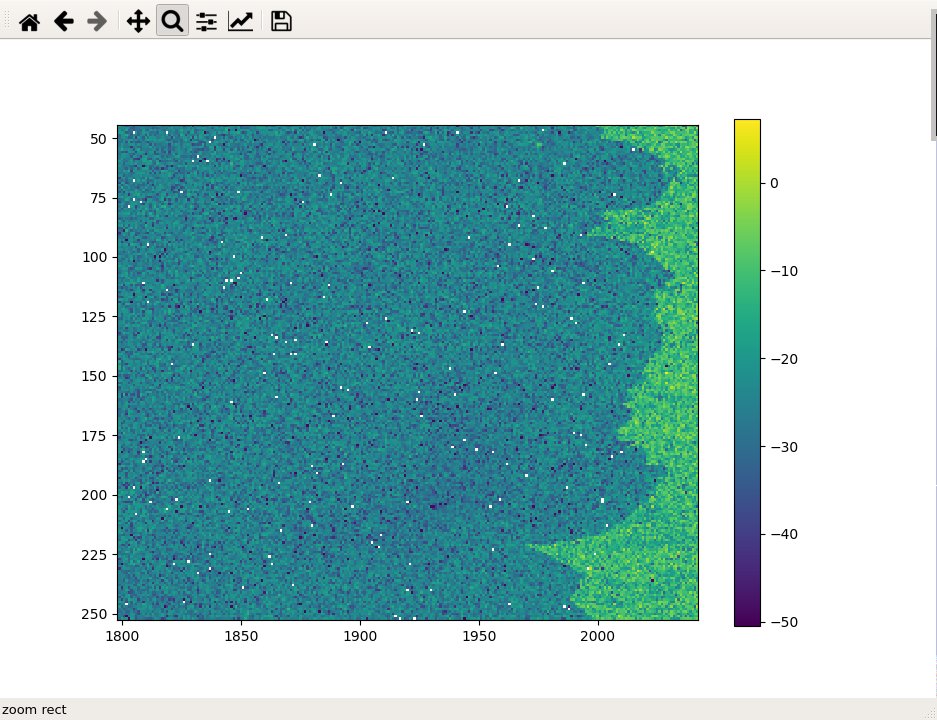Select the Pan axes tool

point(138,22)
